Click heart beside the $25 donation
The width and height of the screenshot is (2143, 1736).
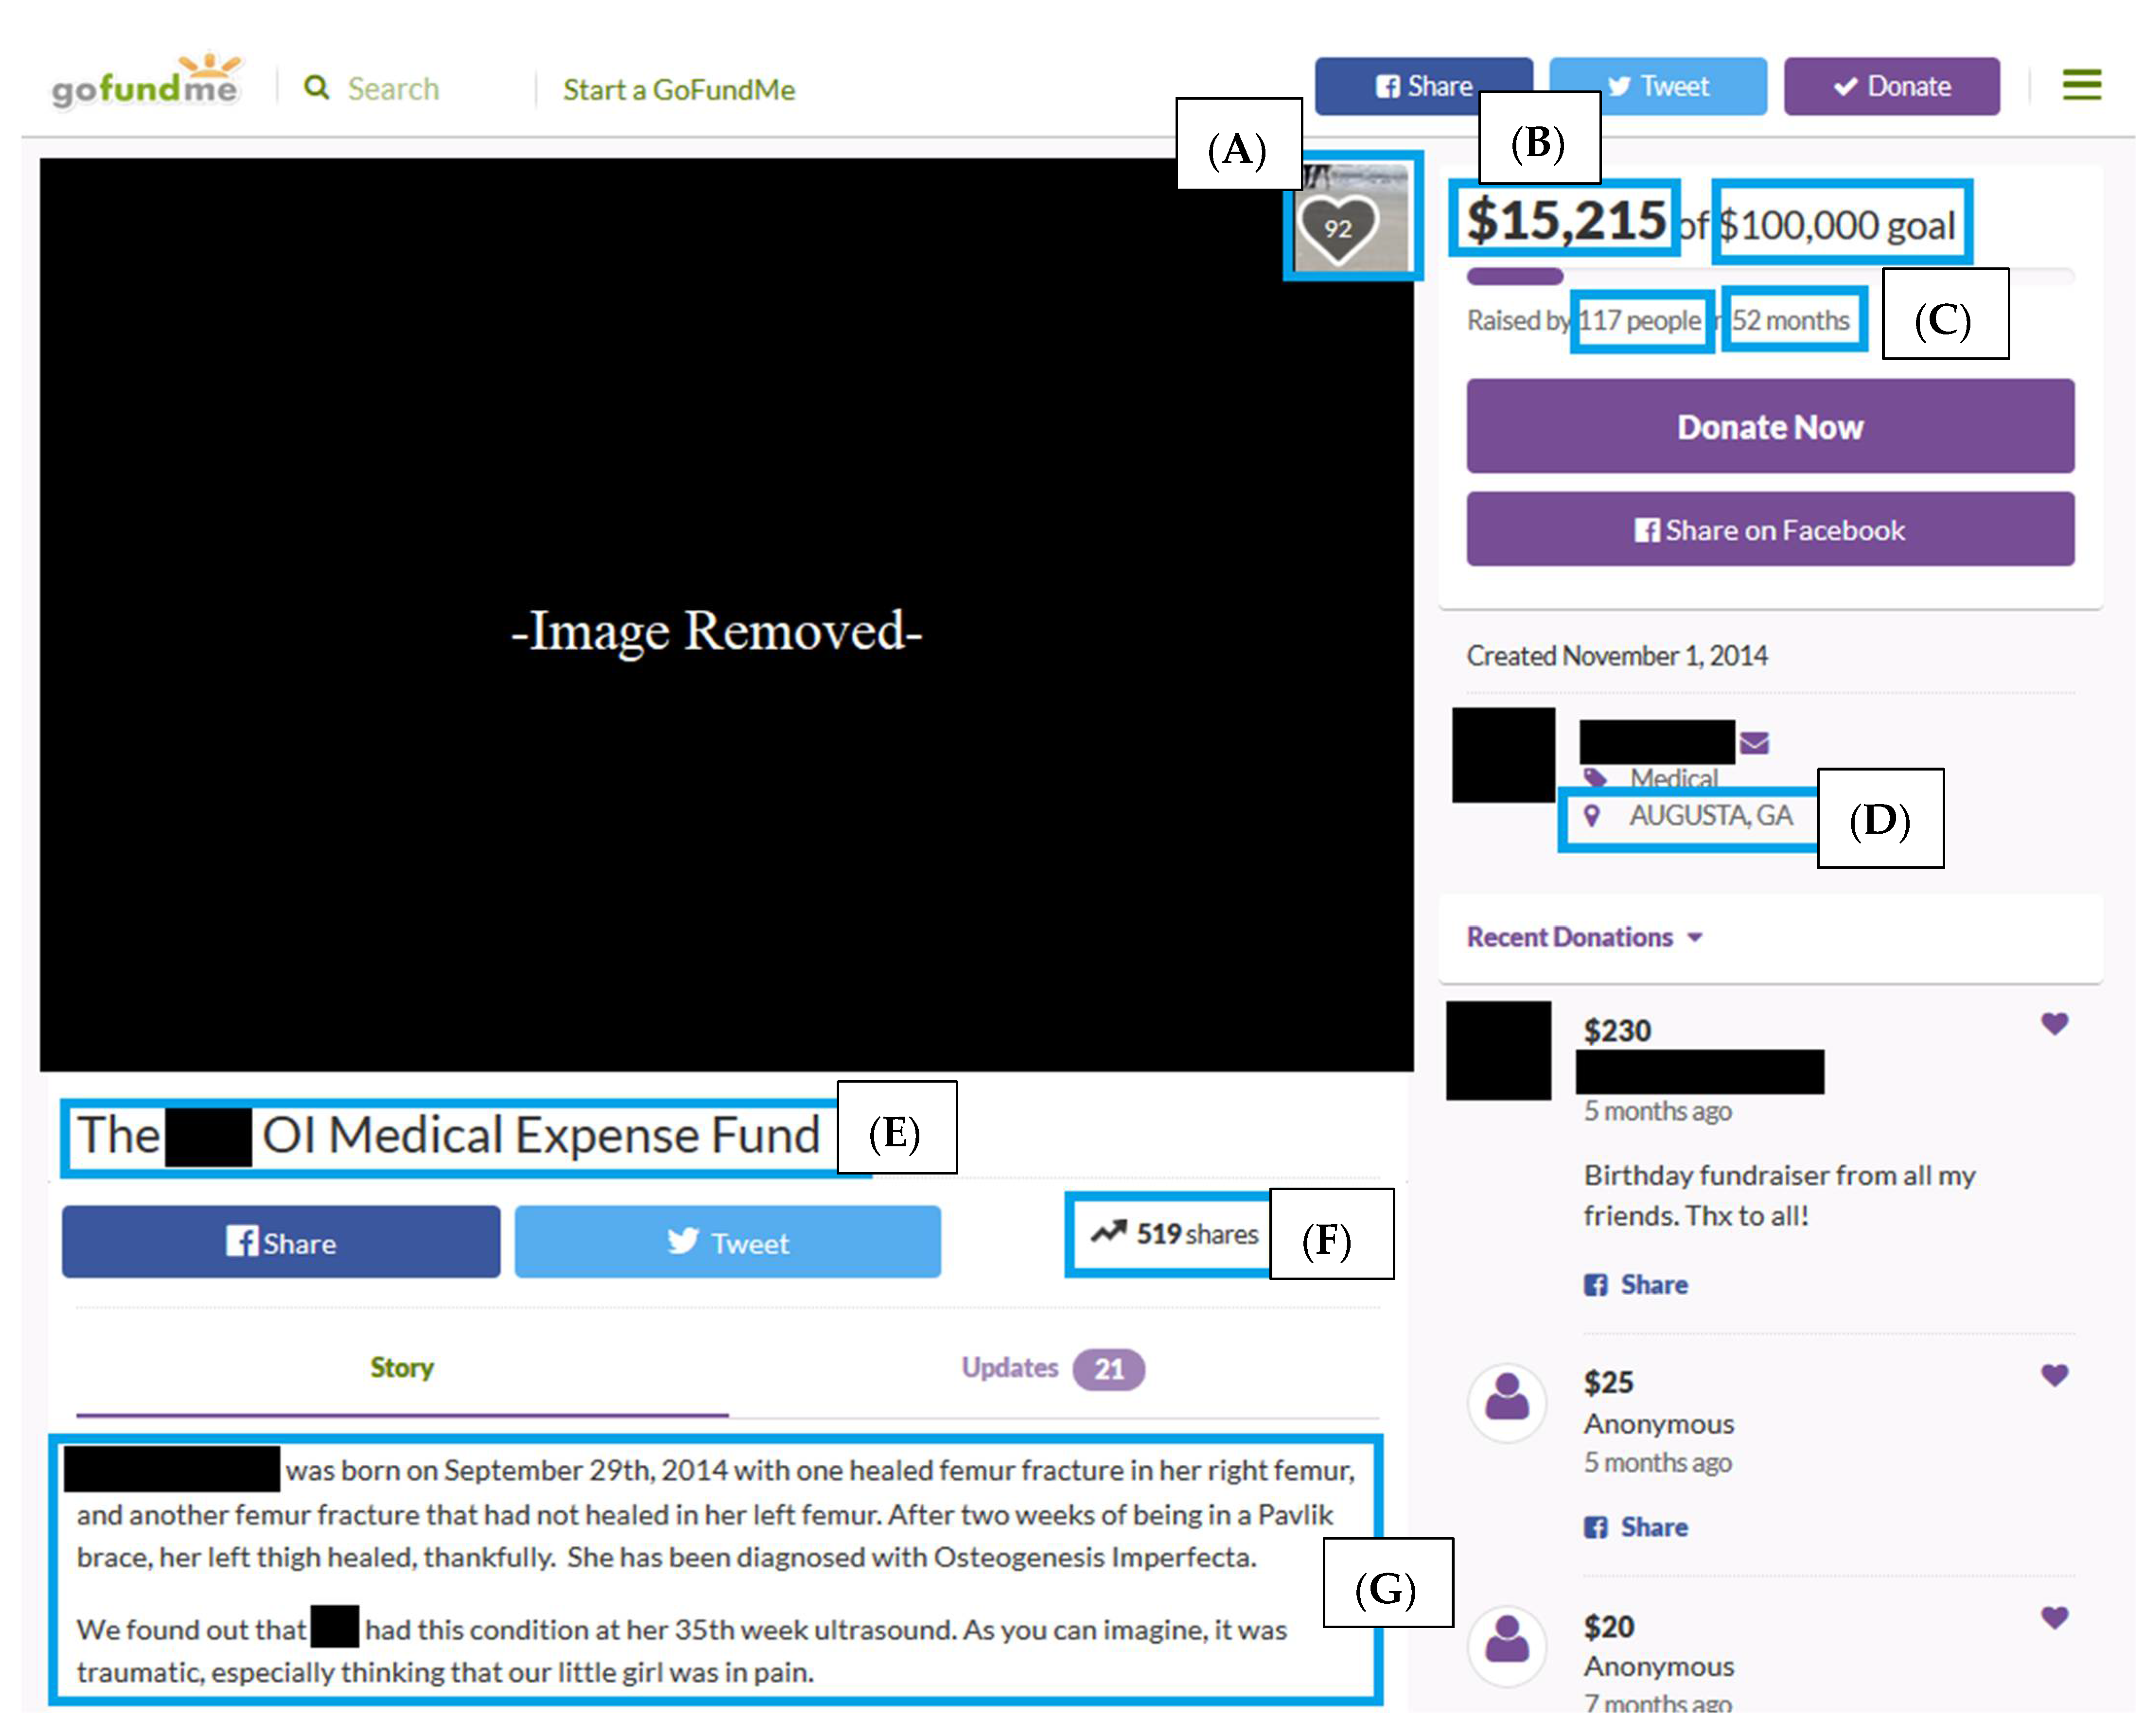[2054, 1375]
